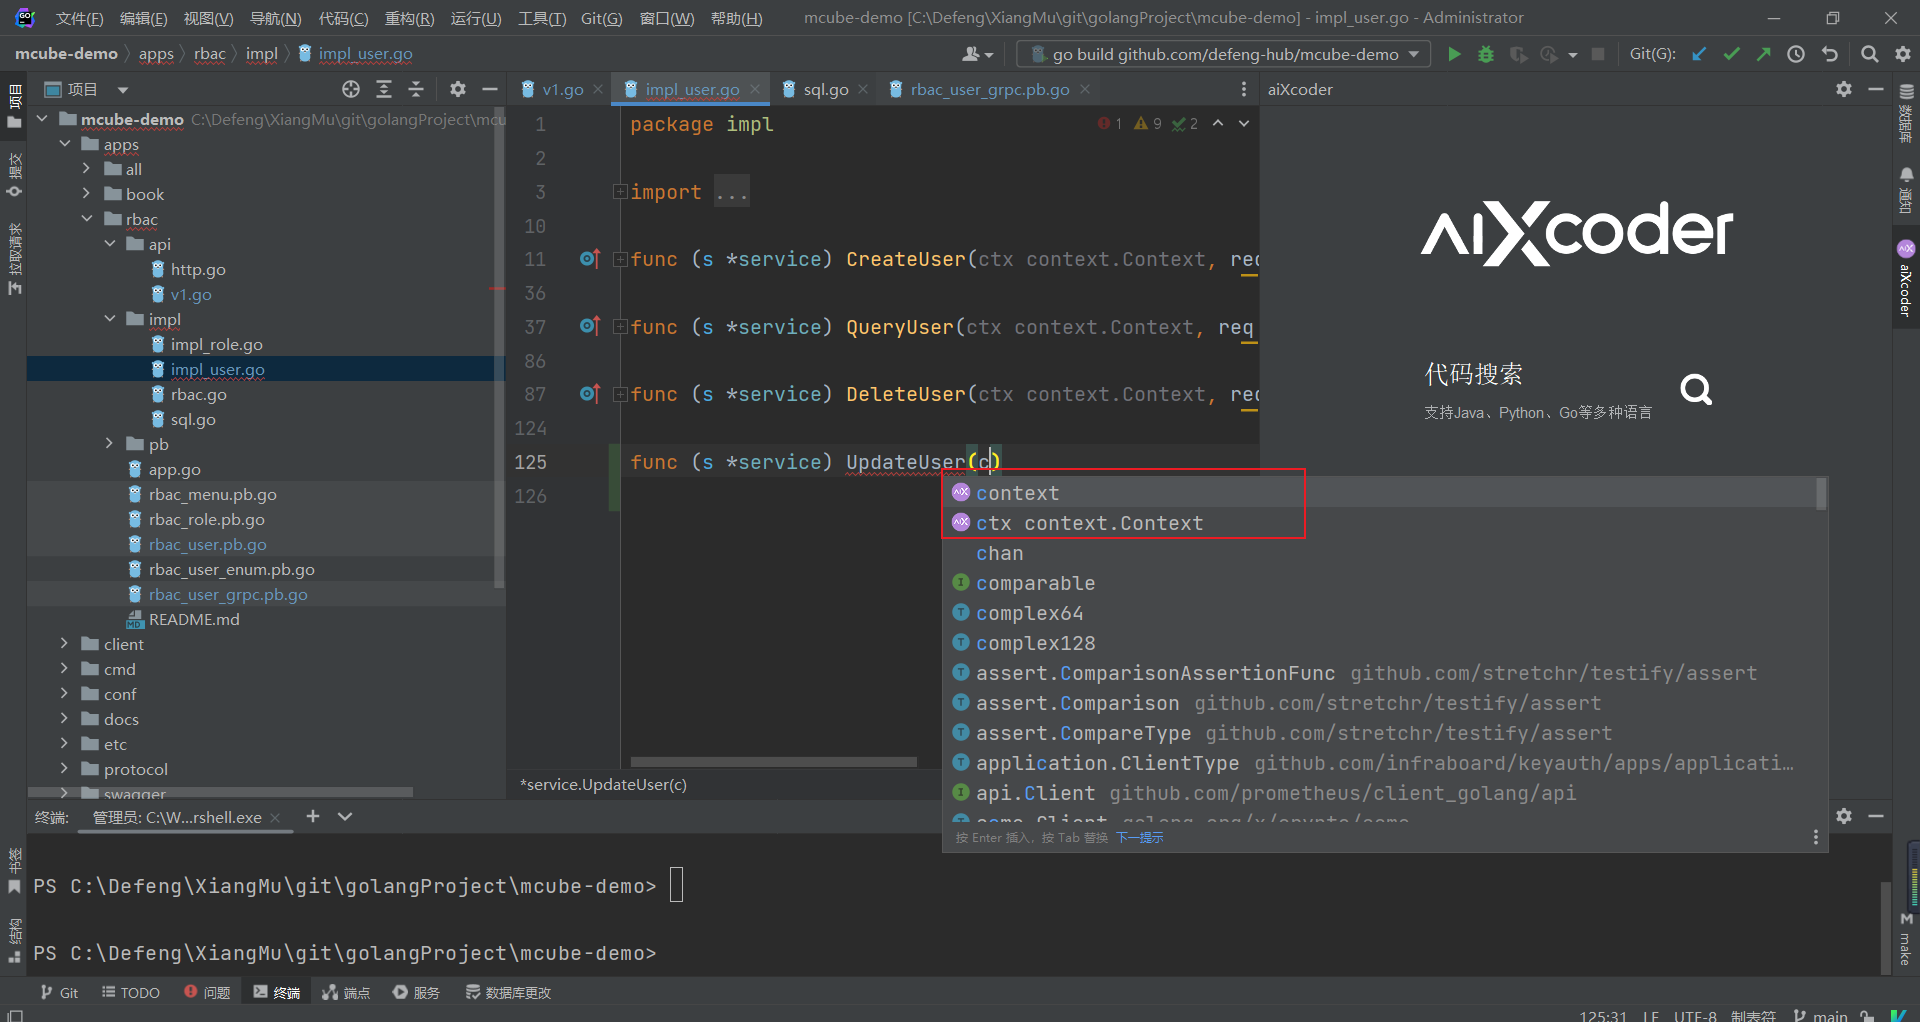Click gutter implements marker for CreateUser

coord(590,259)
